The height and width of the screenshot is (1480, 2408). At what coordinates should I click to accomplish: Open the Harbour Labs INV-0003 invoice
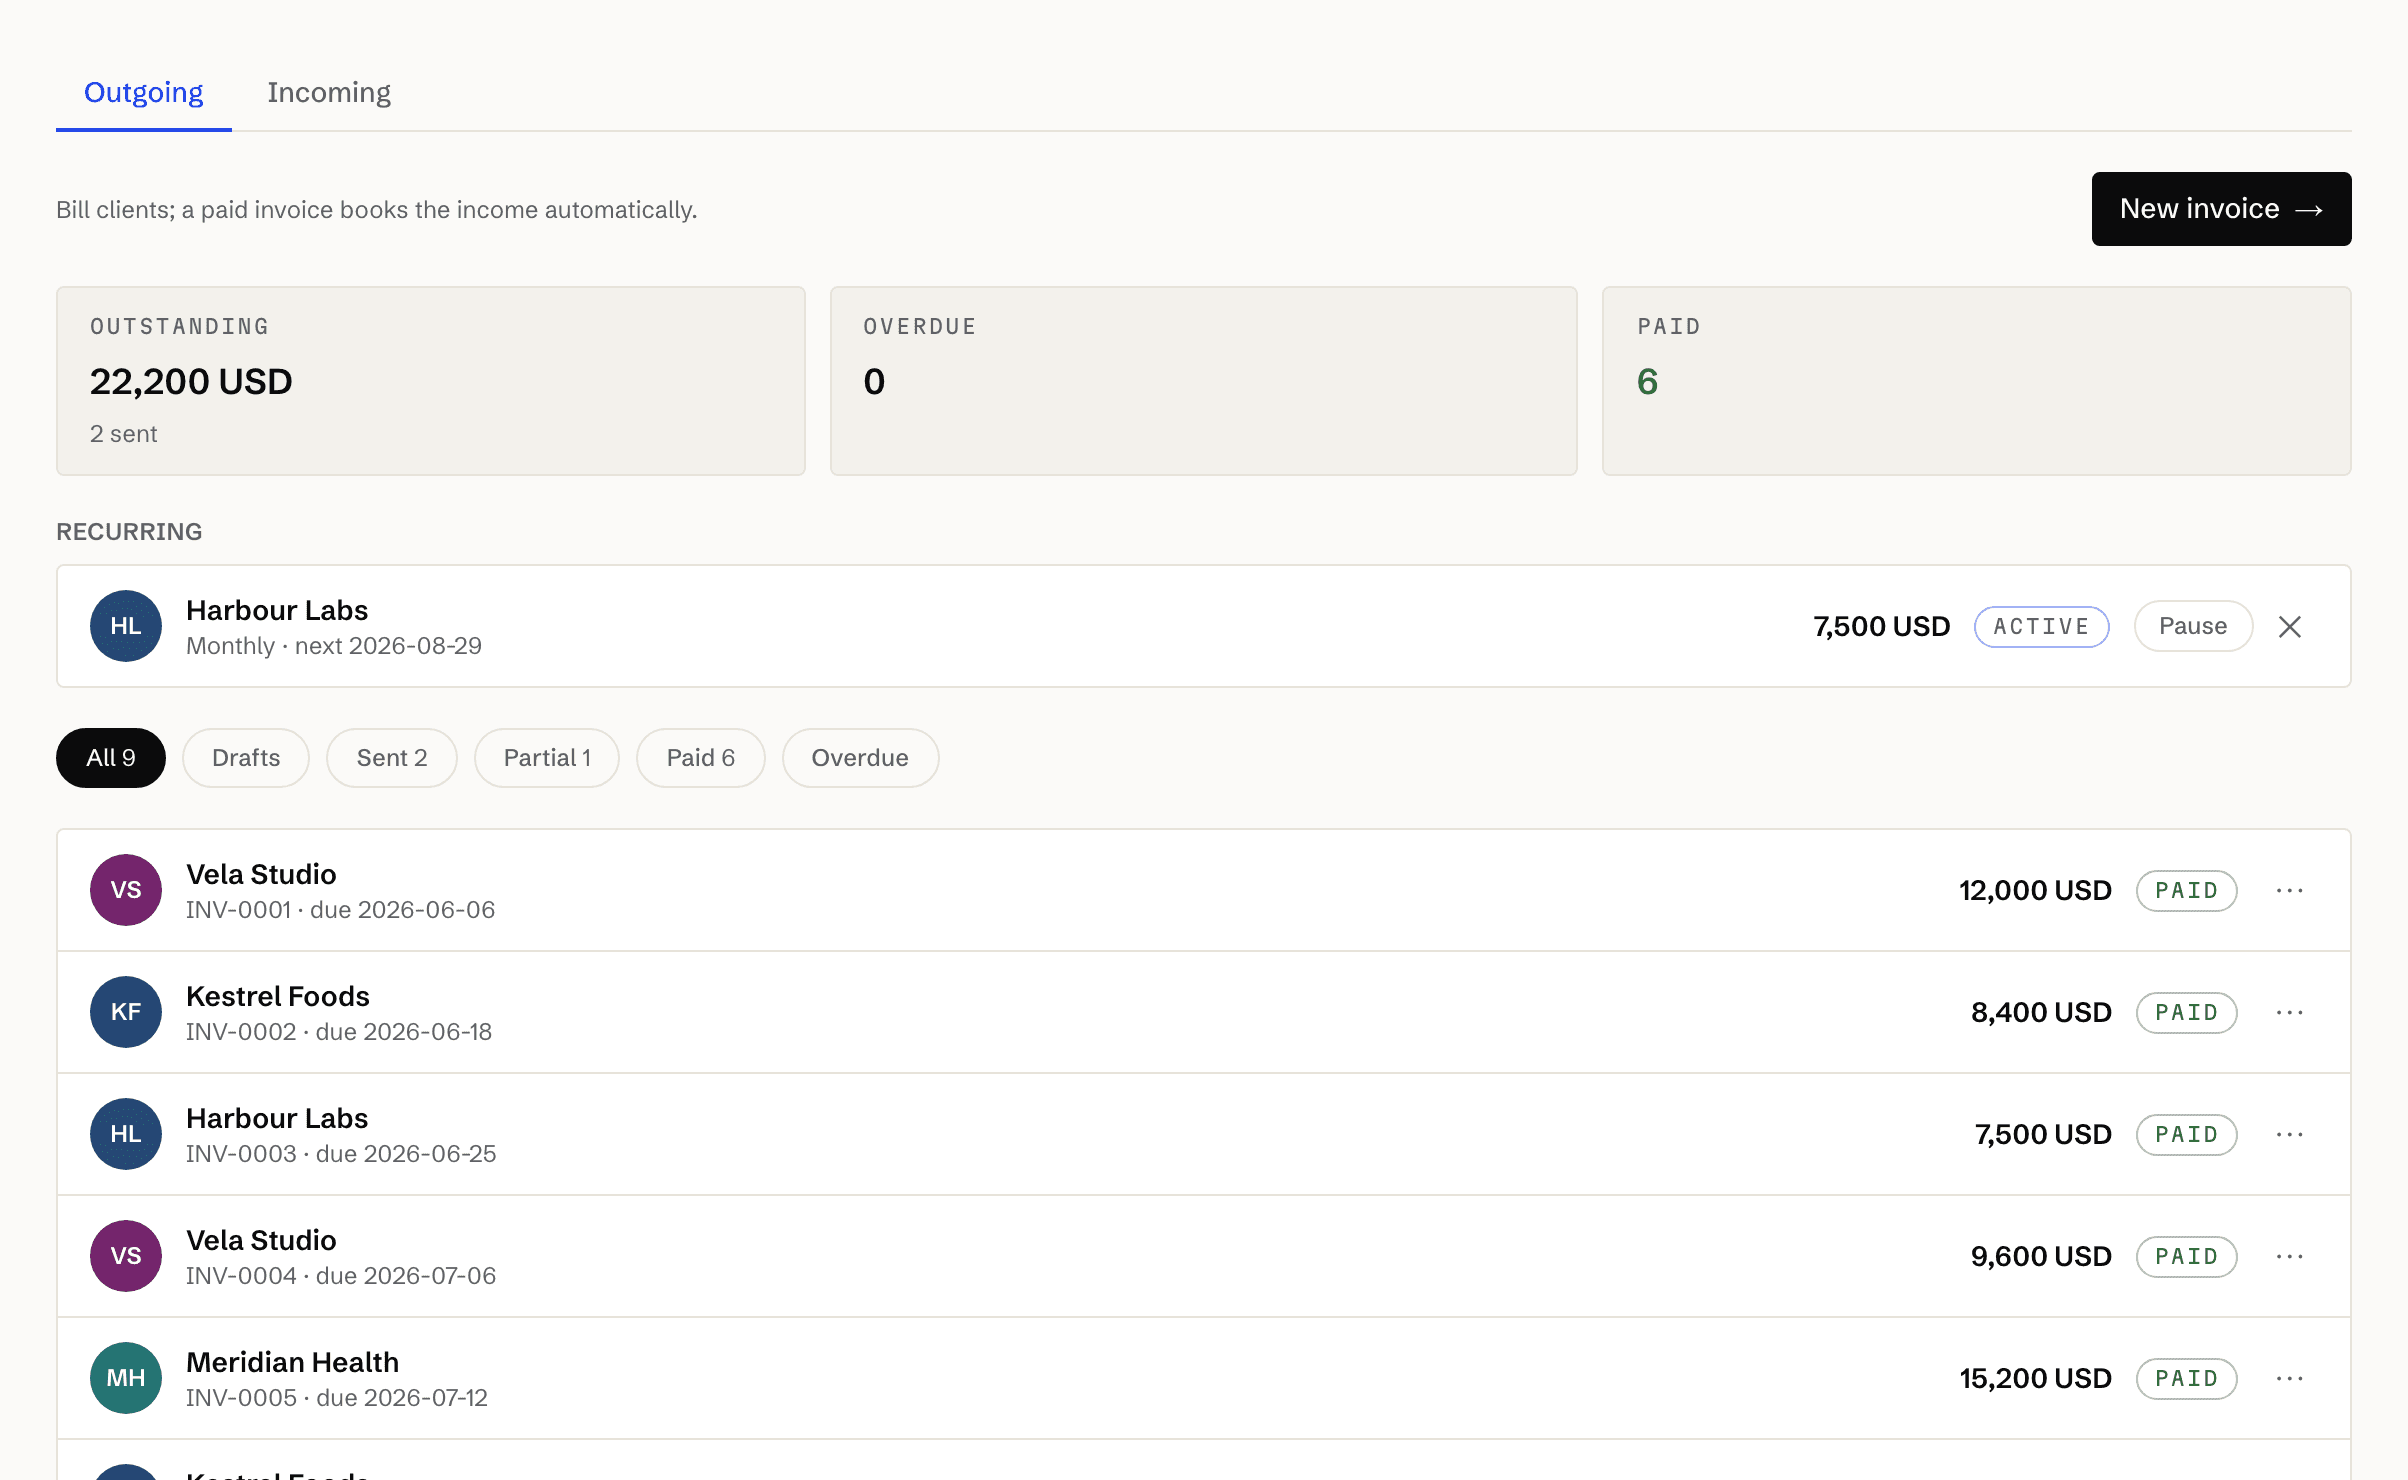pos(1204,1134)
